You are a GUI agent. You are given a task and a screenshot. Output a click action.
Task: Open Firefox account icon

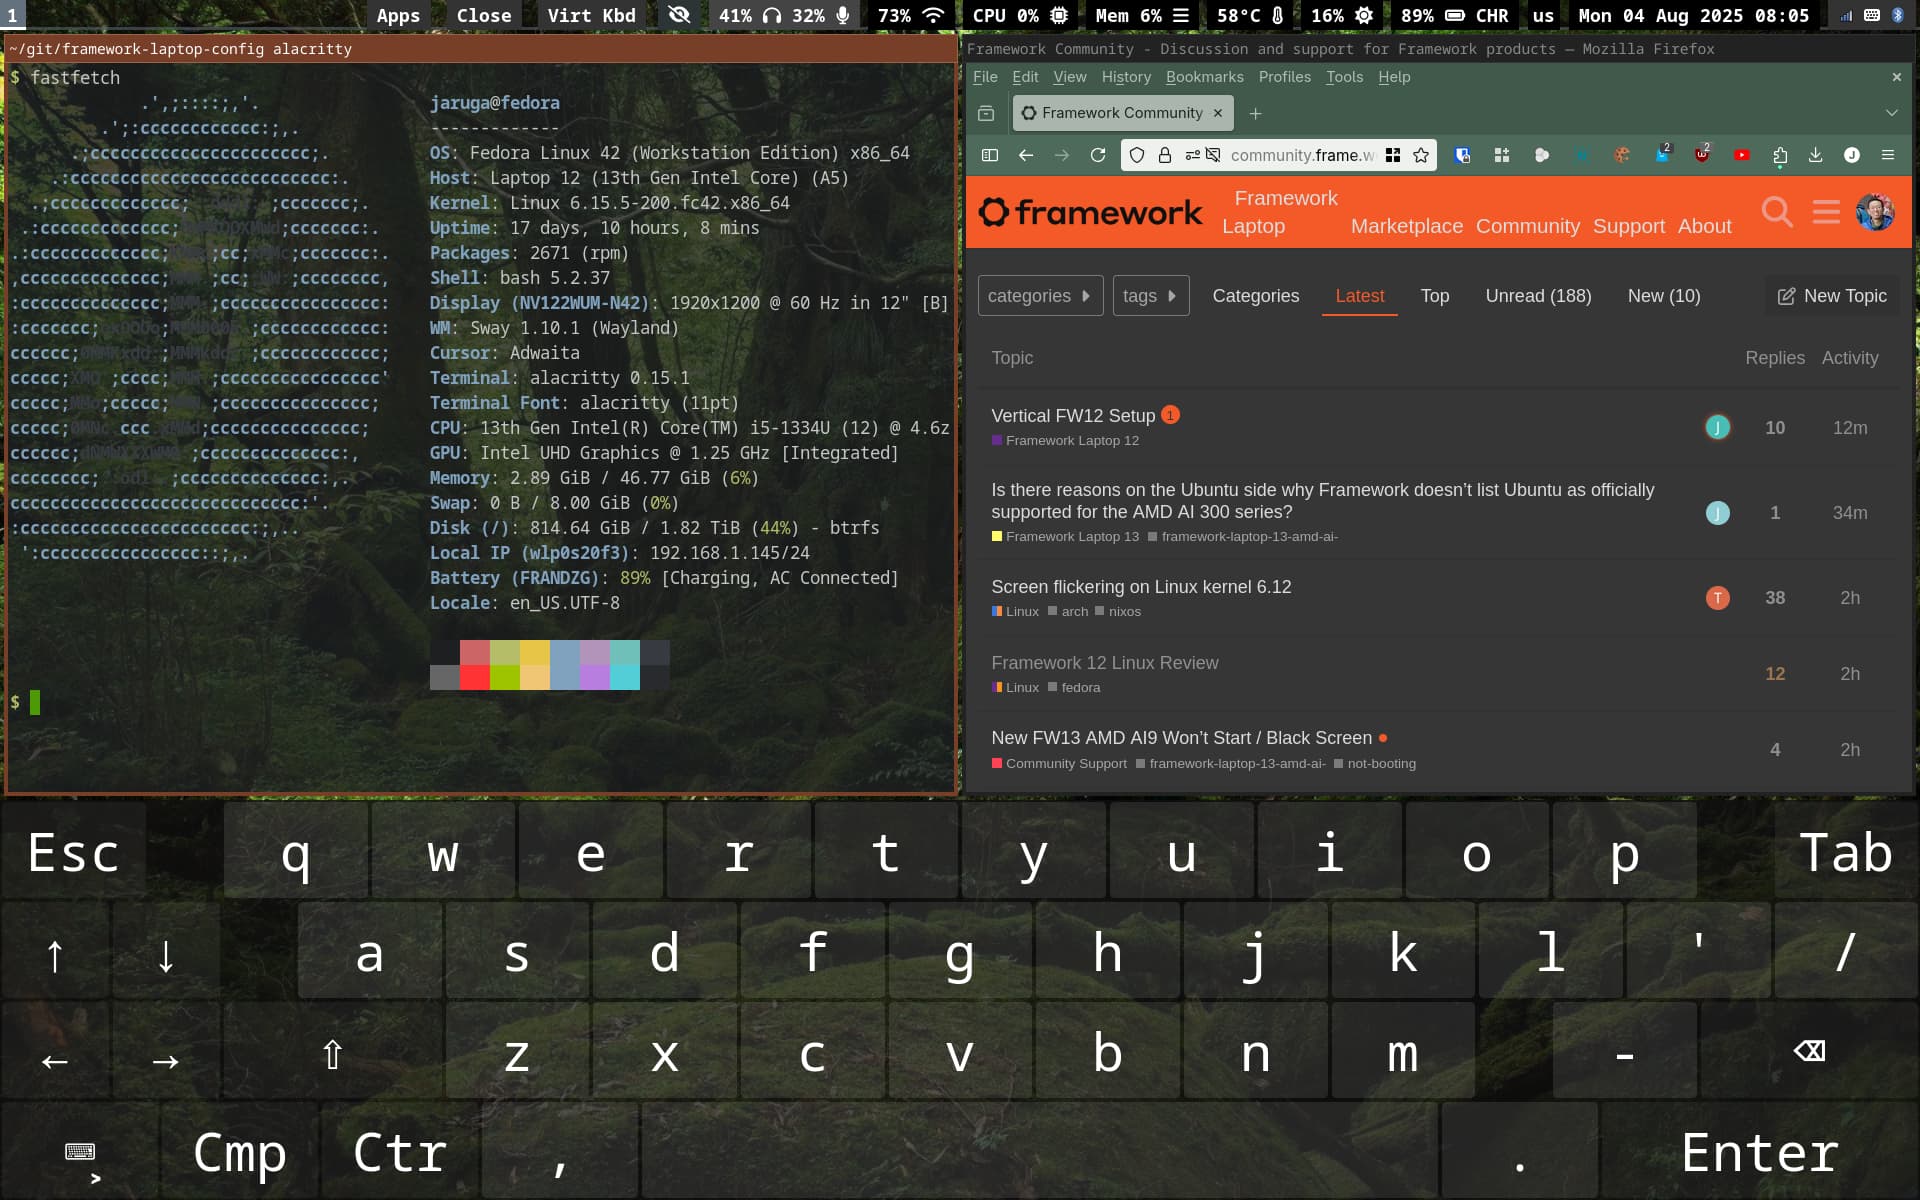[x=1852, y=155]
